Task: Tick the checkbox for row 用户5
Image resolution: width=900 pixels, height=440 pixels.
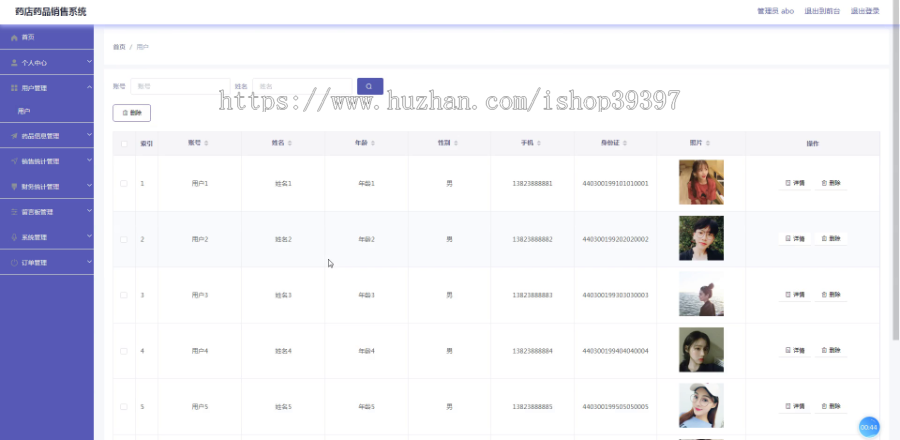Action: [x=124, y=406]
